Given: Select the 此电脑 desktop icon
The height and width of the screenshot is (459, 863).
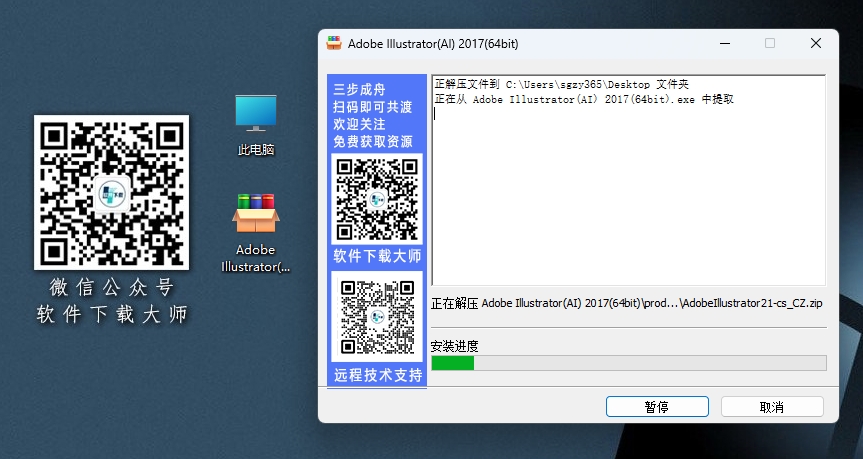Looking at the screenshot, I should coord(256,125).
